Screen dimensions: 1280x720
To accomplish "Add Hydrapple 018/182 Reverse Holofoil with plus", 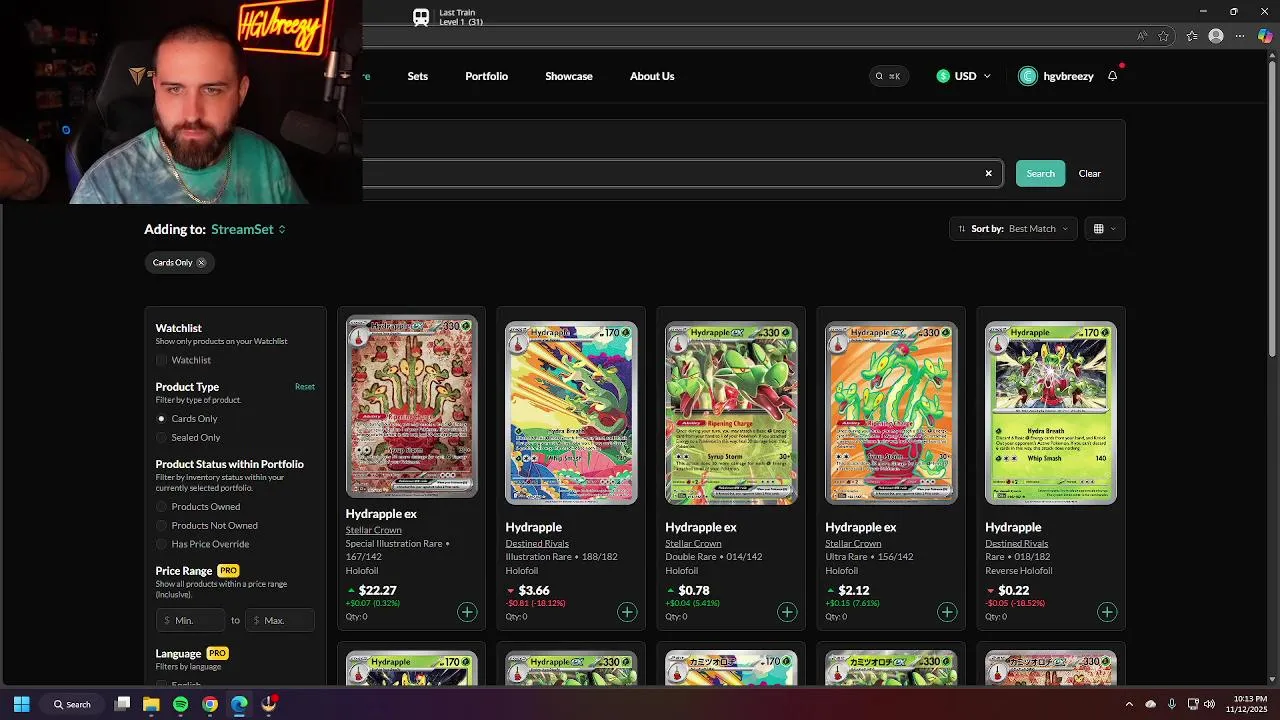I will click(1107, 612).
